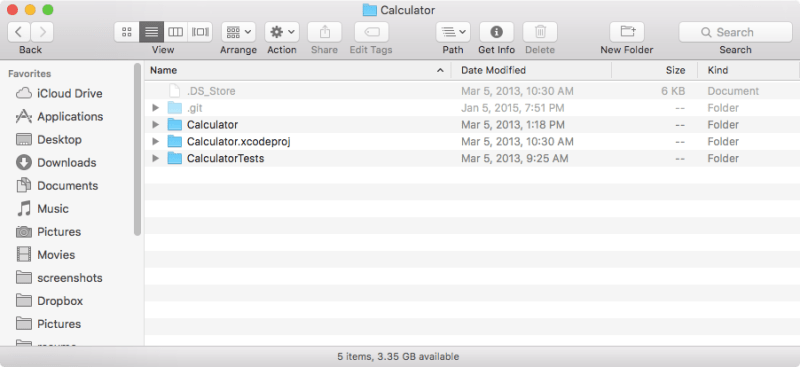Image resolution: width=800 pixels, height=367 pixels.
Task: Select the .git folder row
Action: click(x=472, y=108)
